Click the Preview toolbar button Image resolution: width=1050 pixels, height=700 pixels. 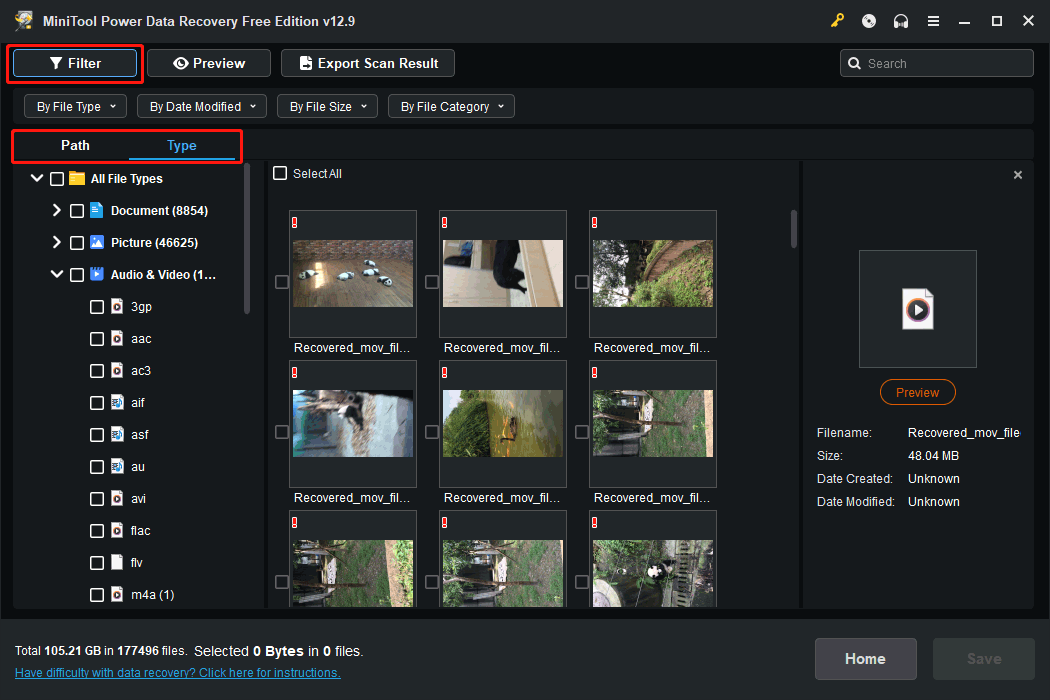(x=209, y=64)
